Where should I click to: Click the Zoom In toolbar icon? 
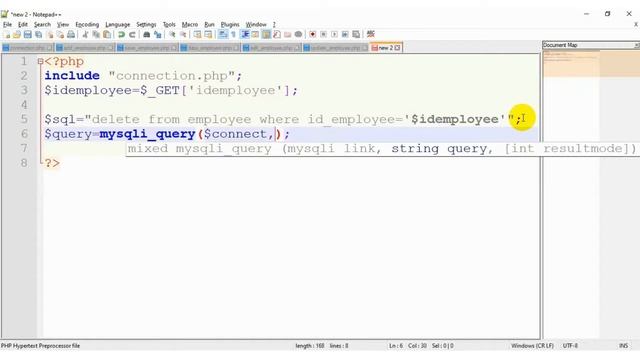172,35
